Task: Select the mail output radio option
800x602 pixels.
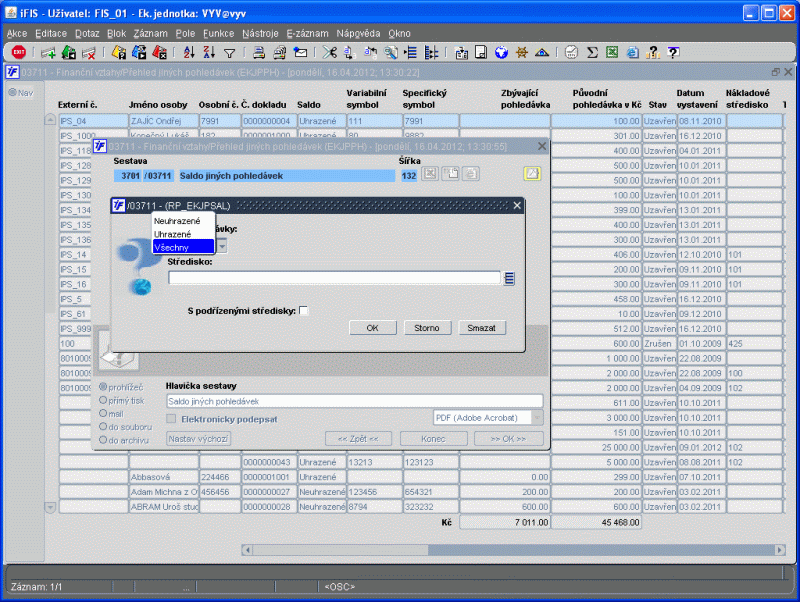Action: click(103, 413)
